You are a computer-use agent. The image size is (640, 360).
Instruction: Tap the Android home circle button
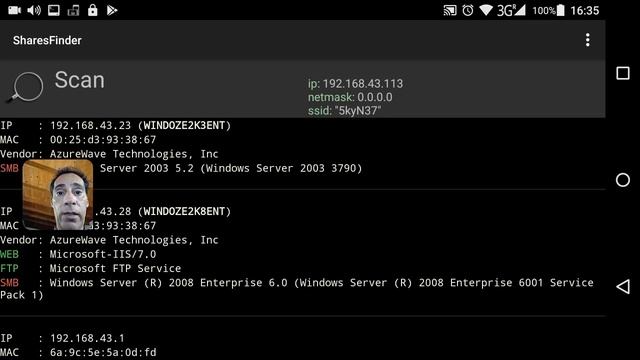pyautogui.click(x=622, y=180)
